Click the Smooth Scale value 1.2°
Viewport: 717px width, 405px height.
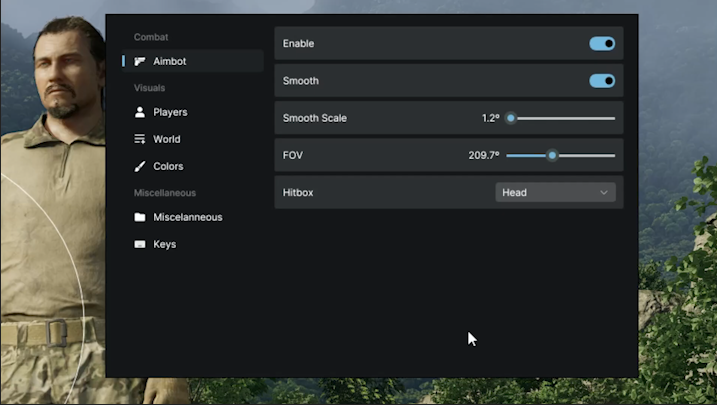490,118
